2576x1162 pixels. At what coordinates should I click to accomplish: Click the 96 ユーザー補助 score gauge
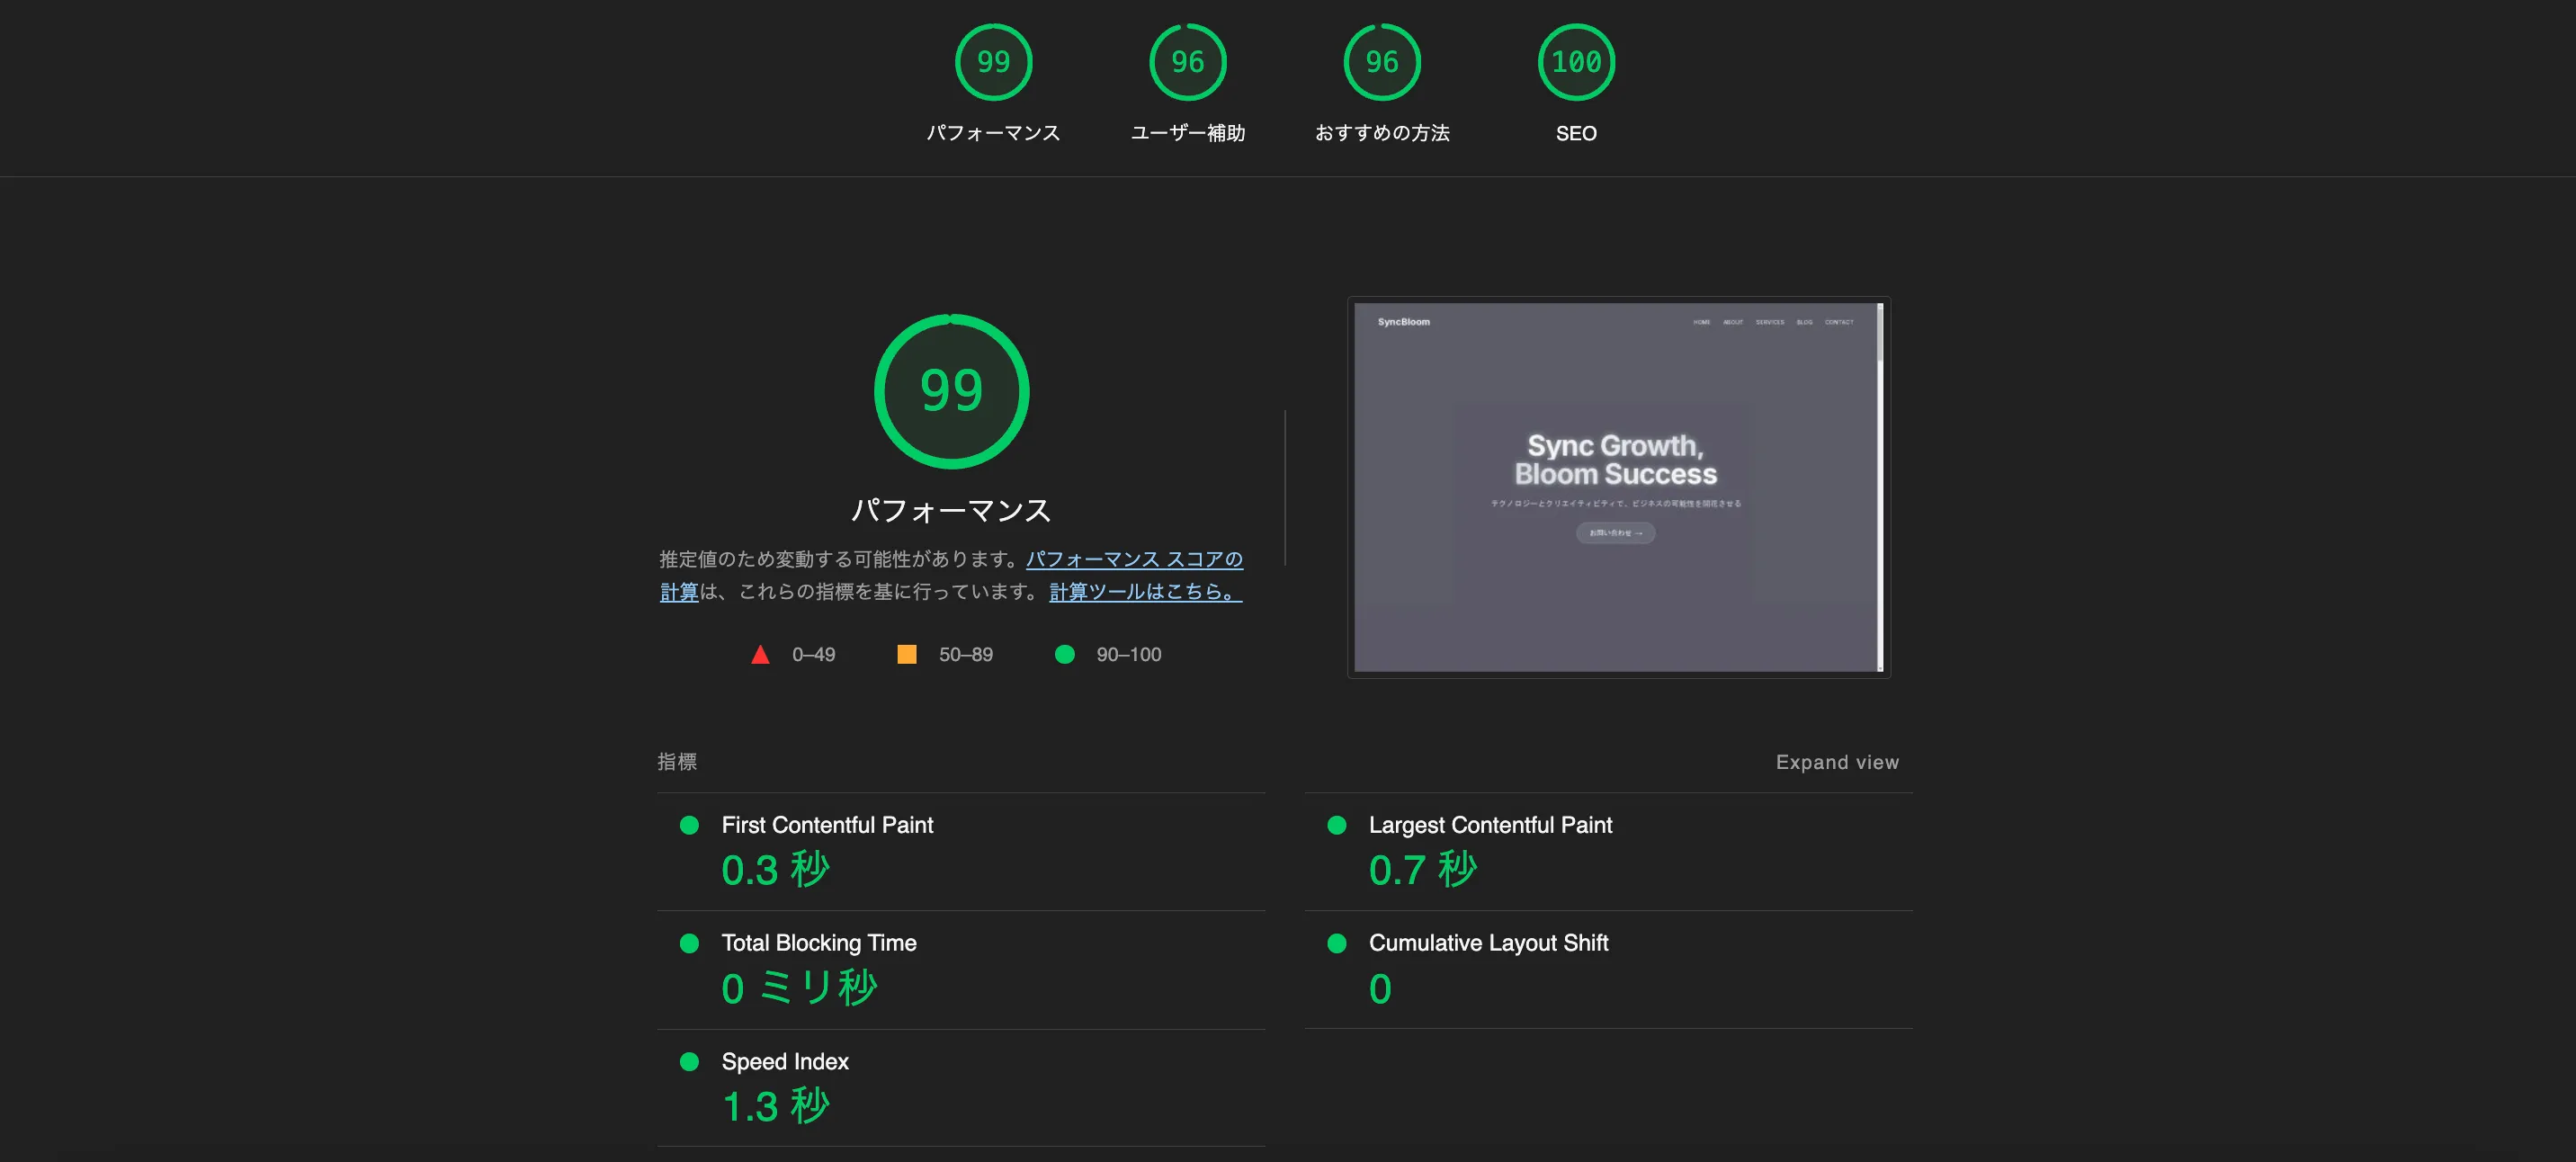pos(1187,62)
